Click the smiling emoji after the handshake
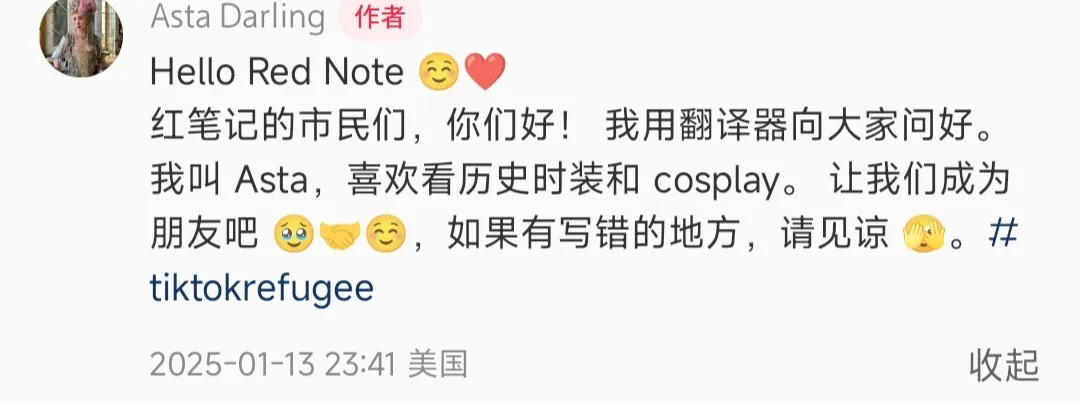This screenshot has width=1080, height=403. 386,237
